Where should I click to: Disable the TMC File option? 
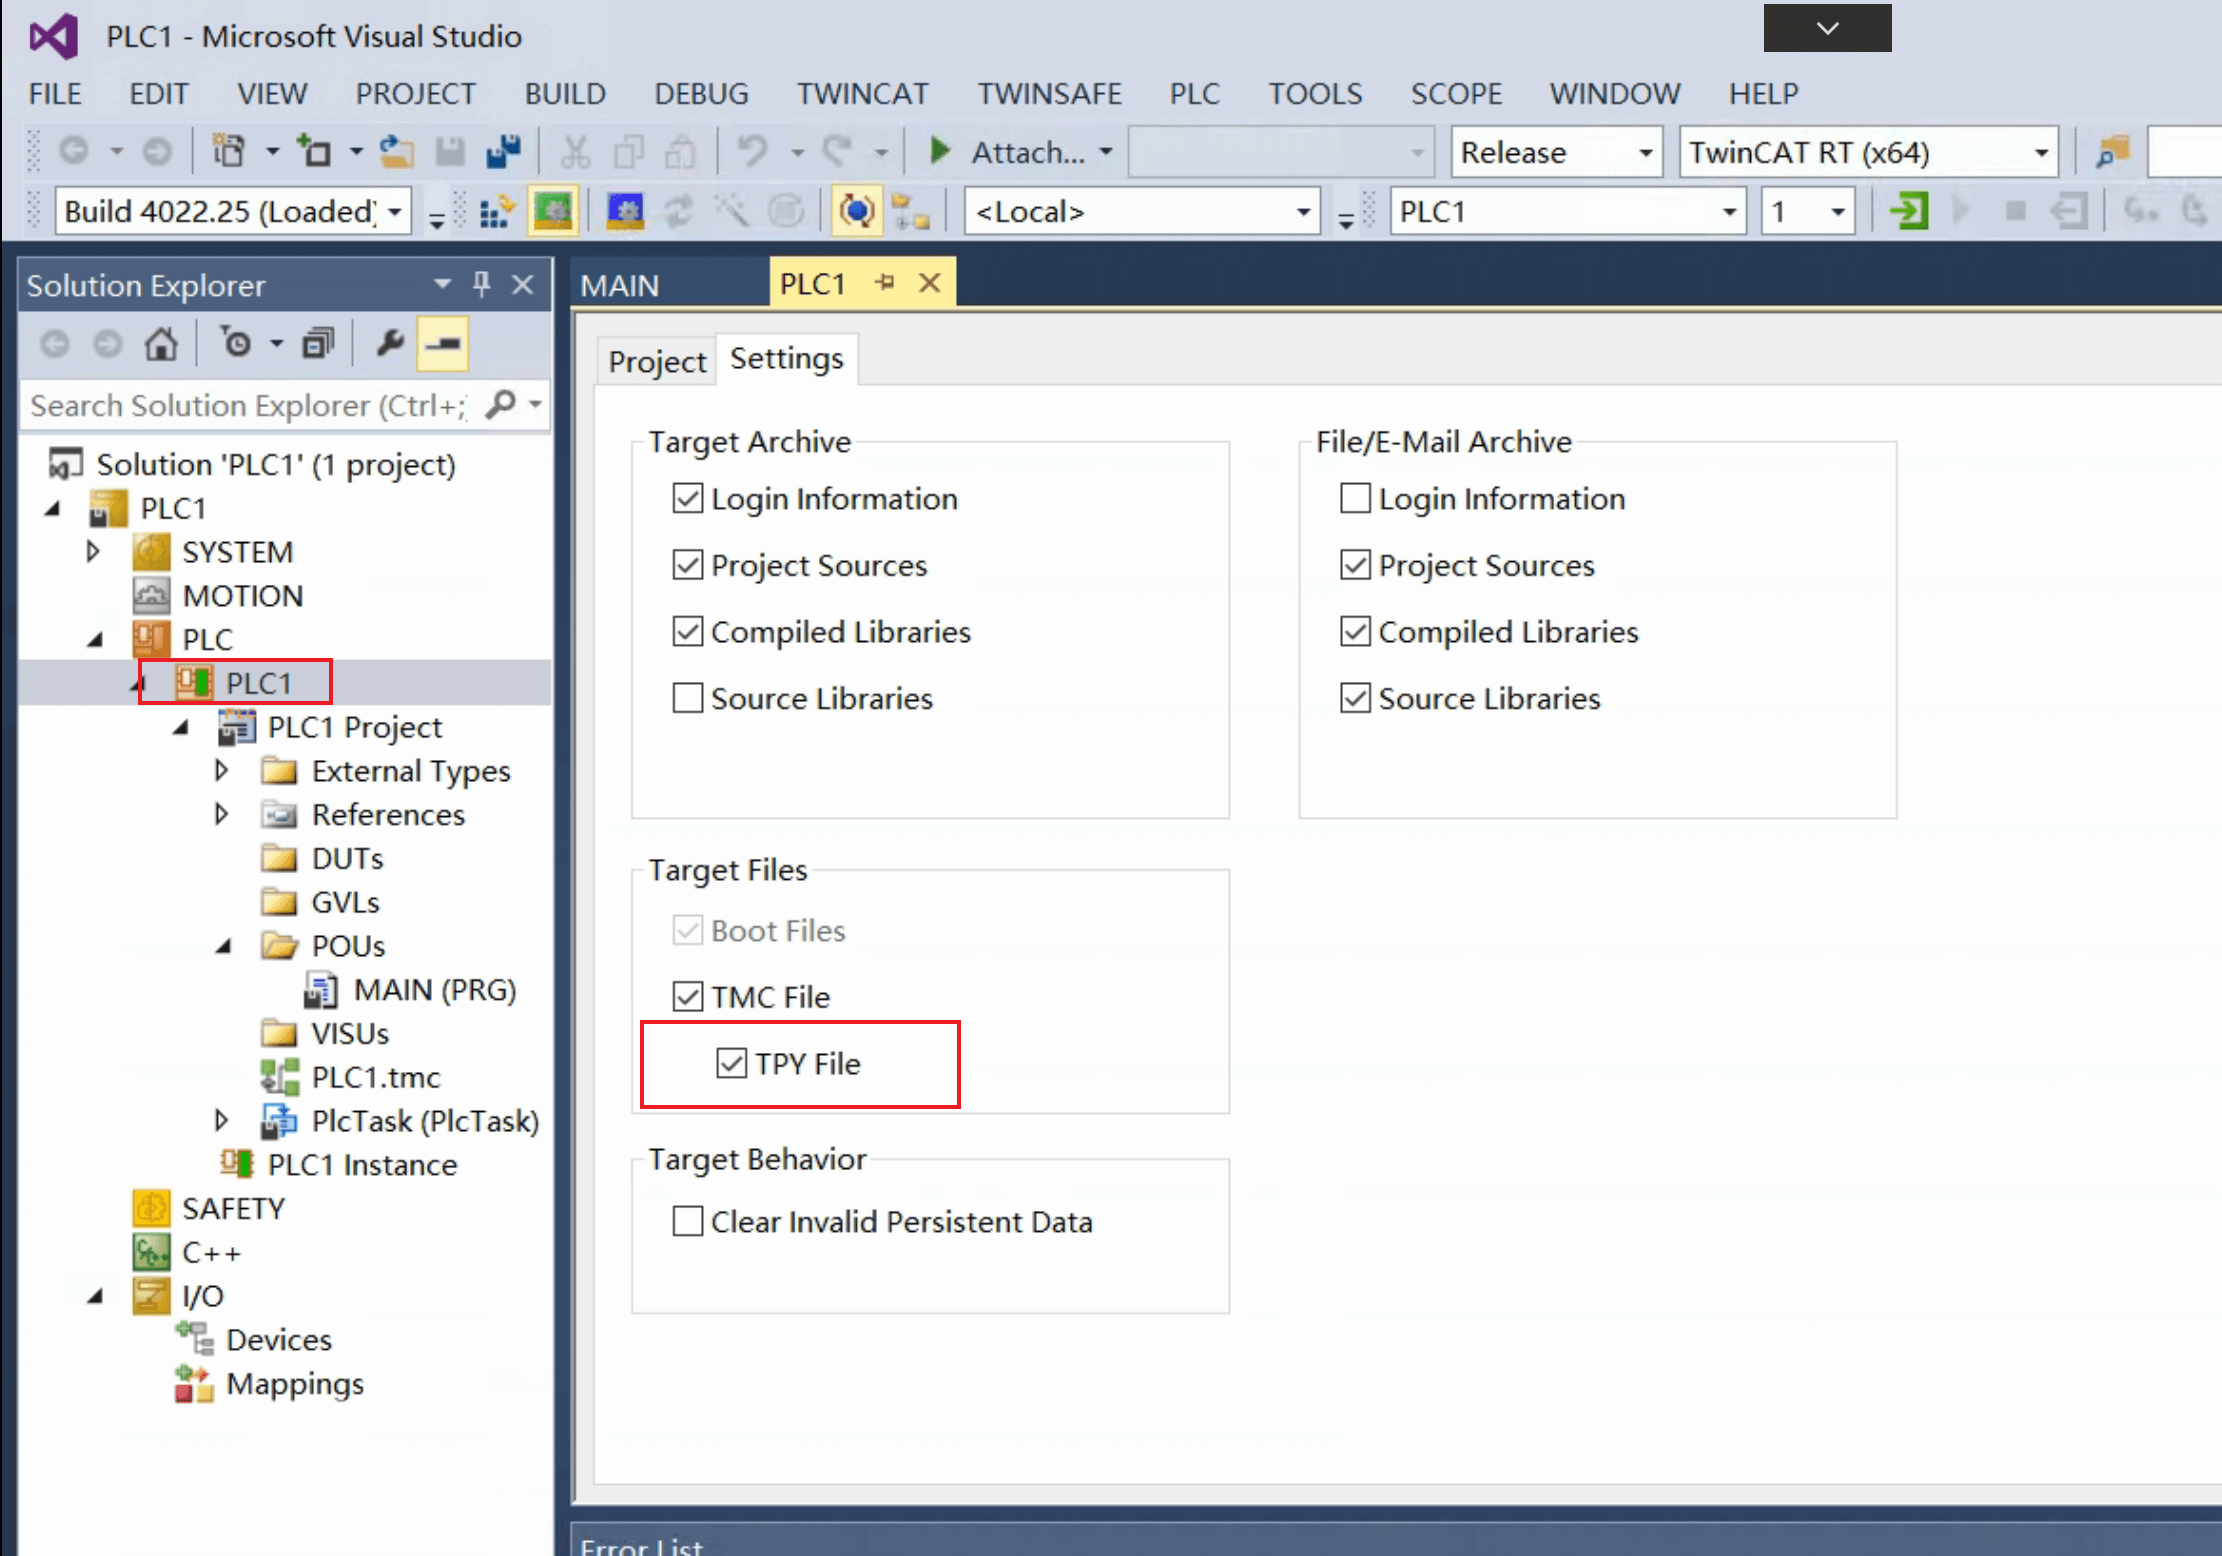(687, 996)
